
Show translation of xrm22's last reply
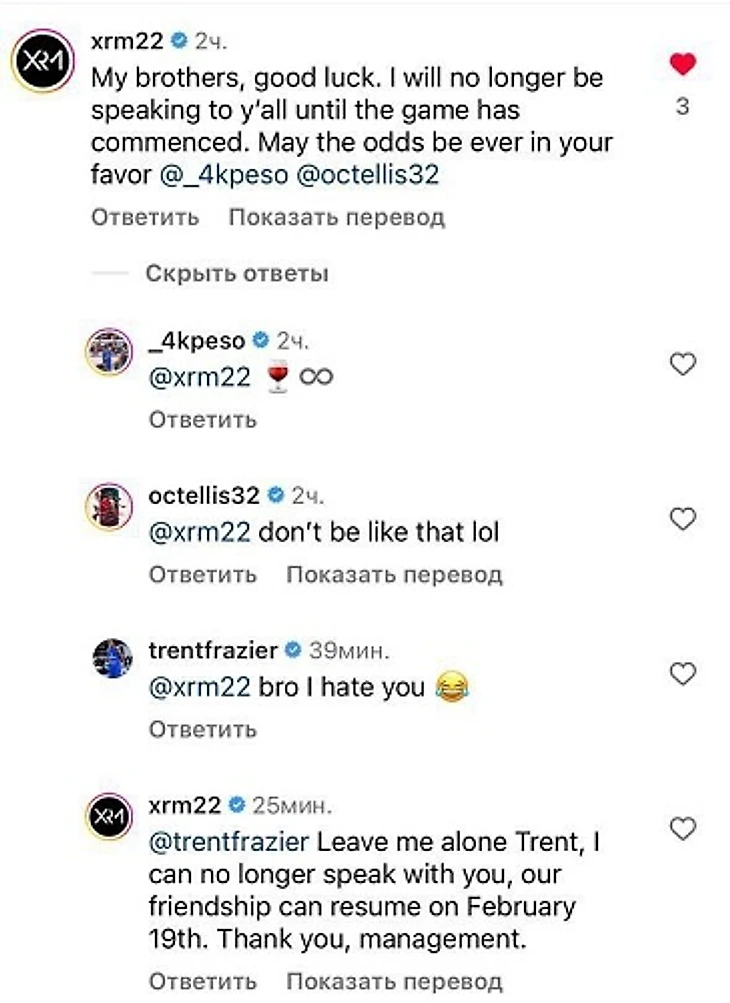click(x=393, y=981)
